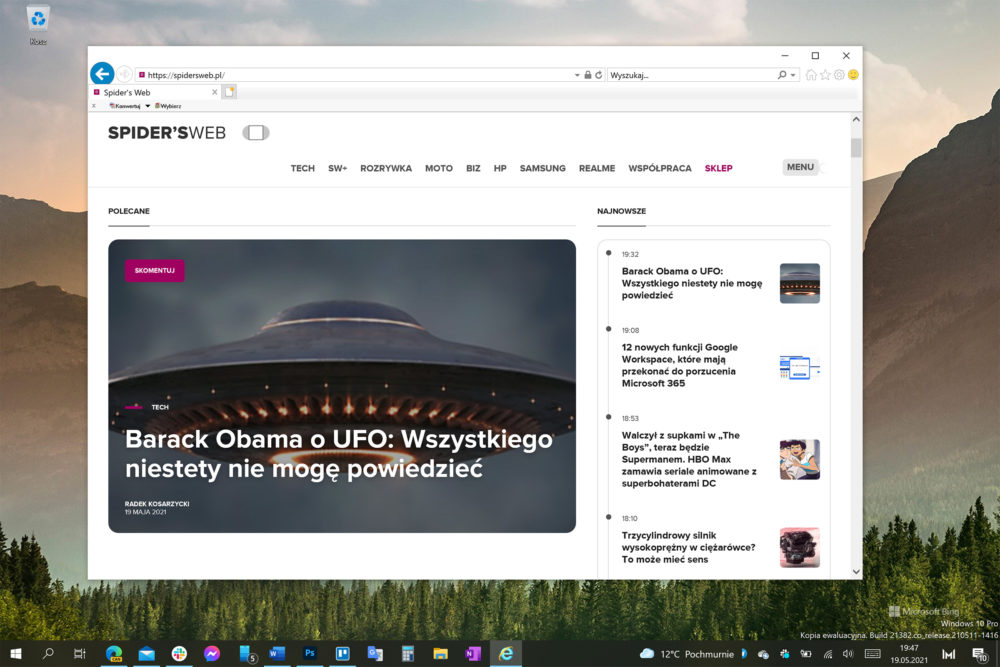Click the padlock security icon in address bar
1000x667 pixels.
587,75
